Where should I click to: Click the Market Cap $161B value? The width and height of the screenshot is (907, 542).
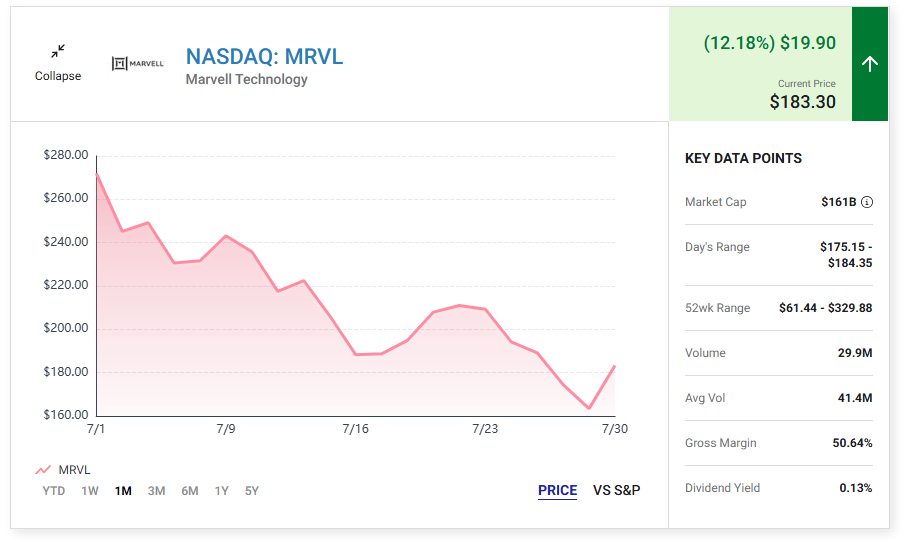pyautogui.click(x=839, y=202)
